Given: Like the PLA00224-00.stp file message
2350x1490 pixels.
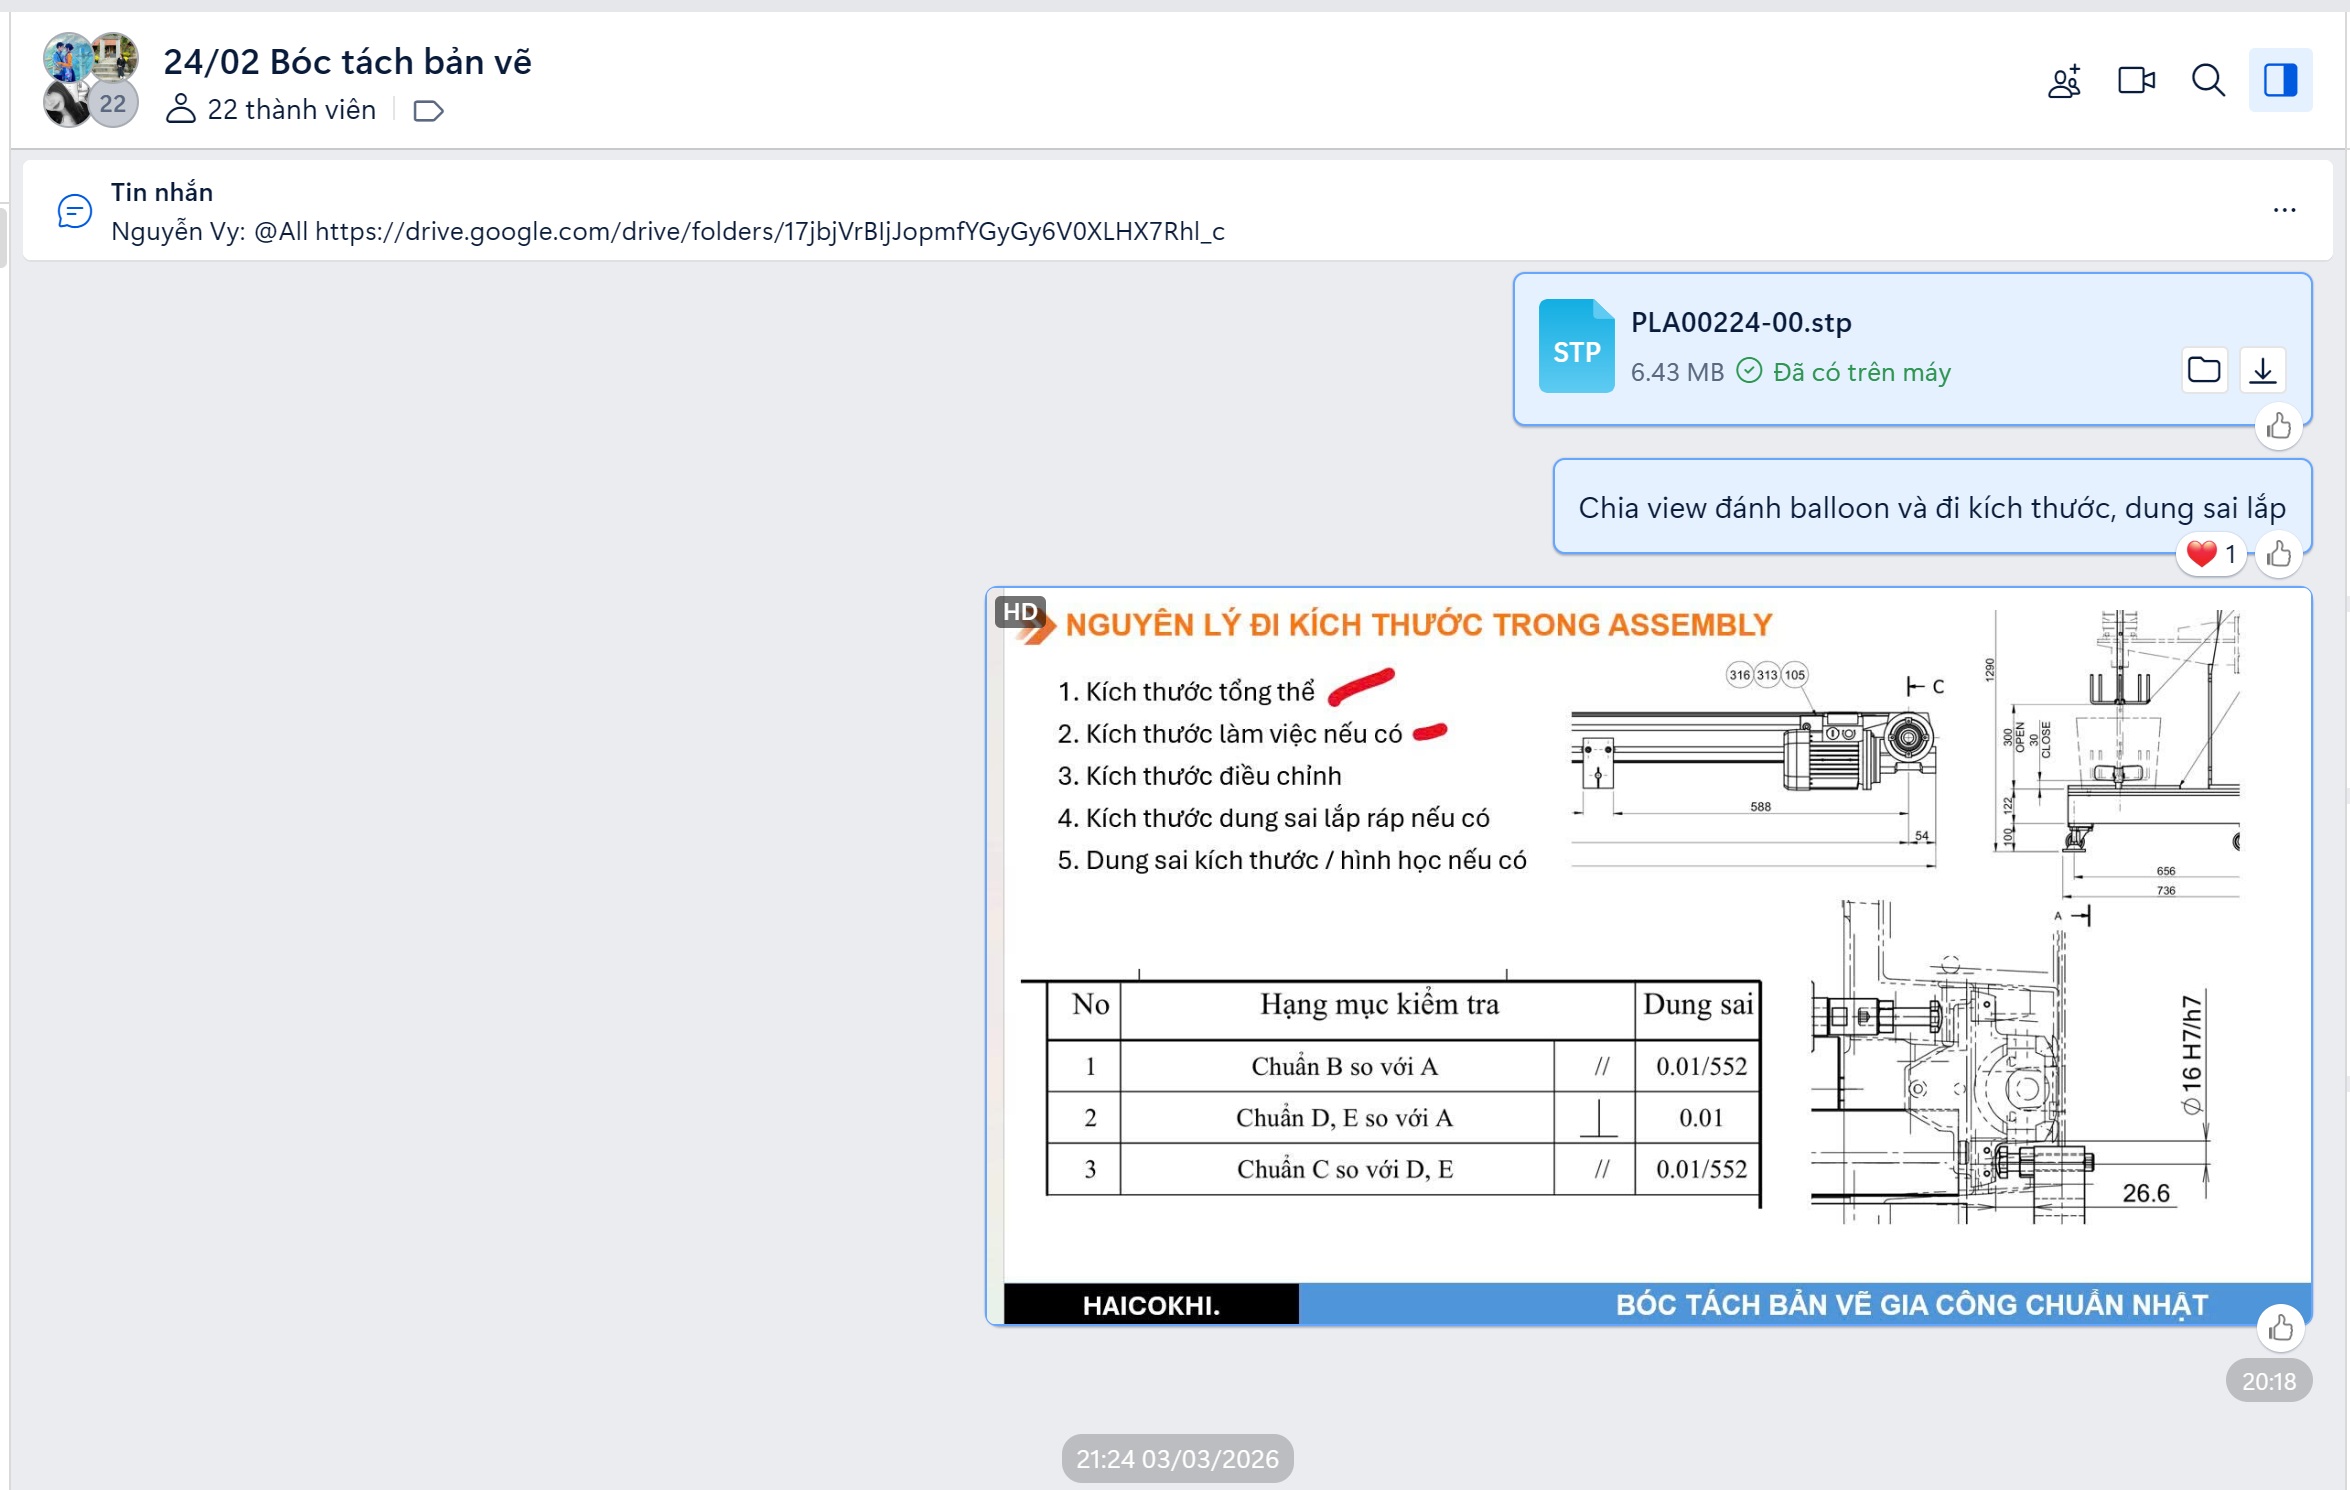Looking at the screenshot, I should pos(2279,427).
